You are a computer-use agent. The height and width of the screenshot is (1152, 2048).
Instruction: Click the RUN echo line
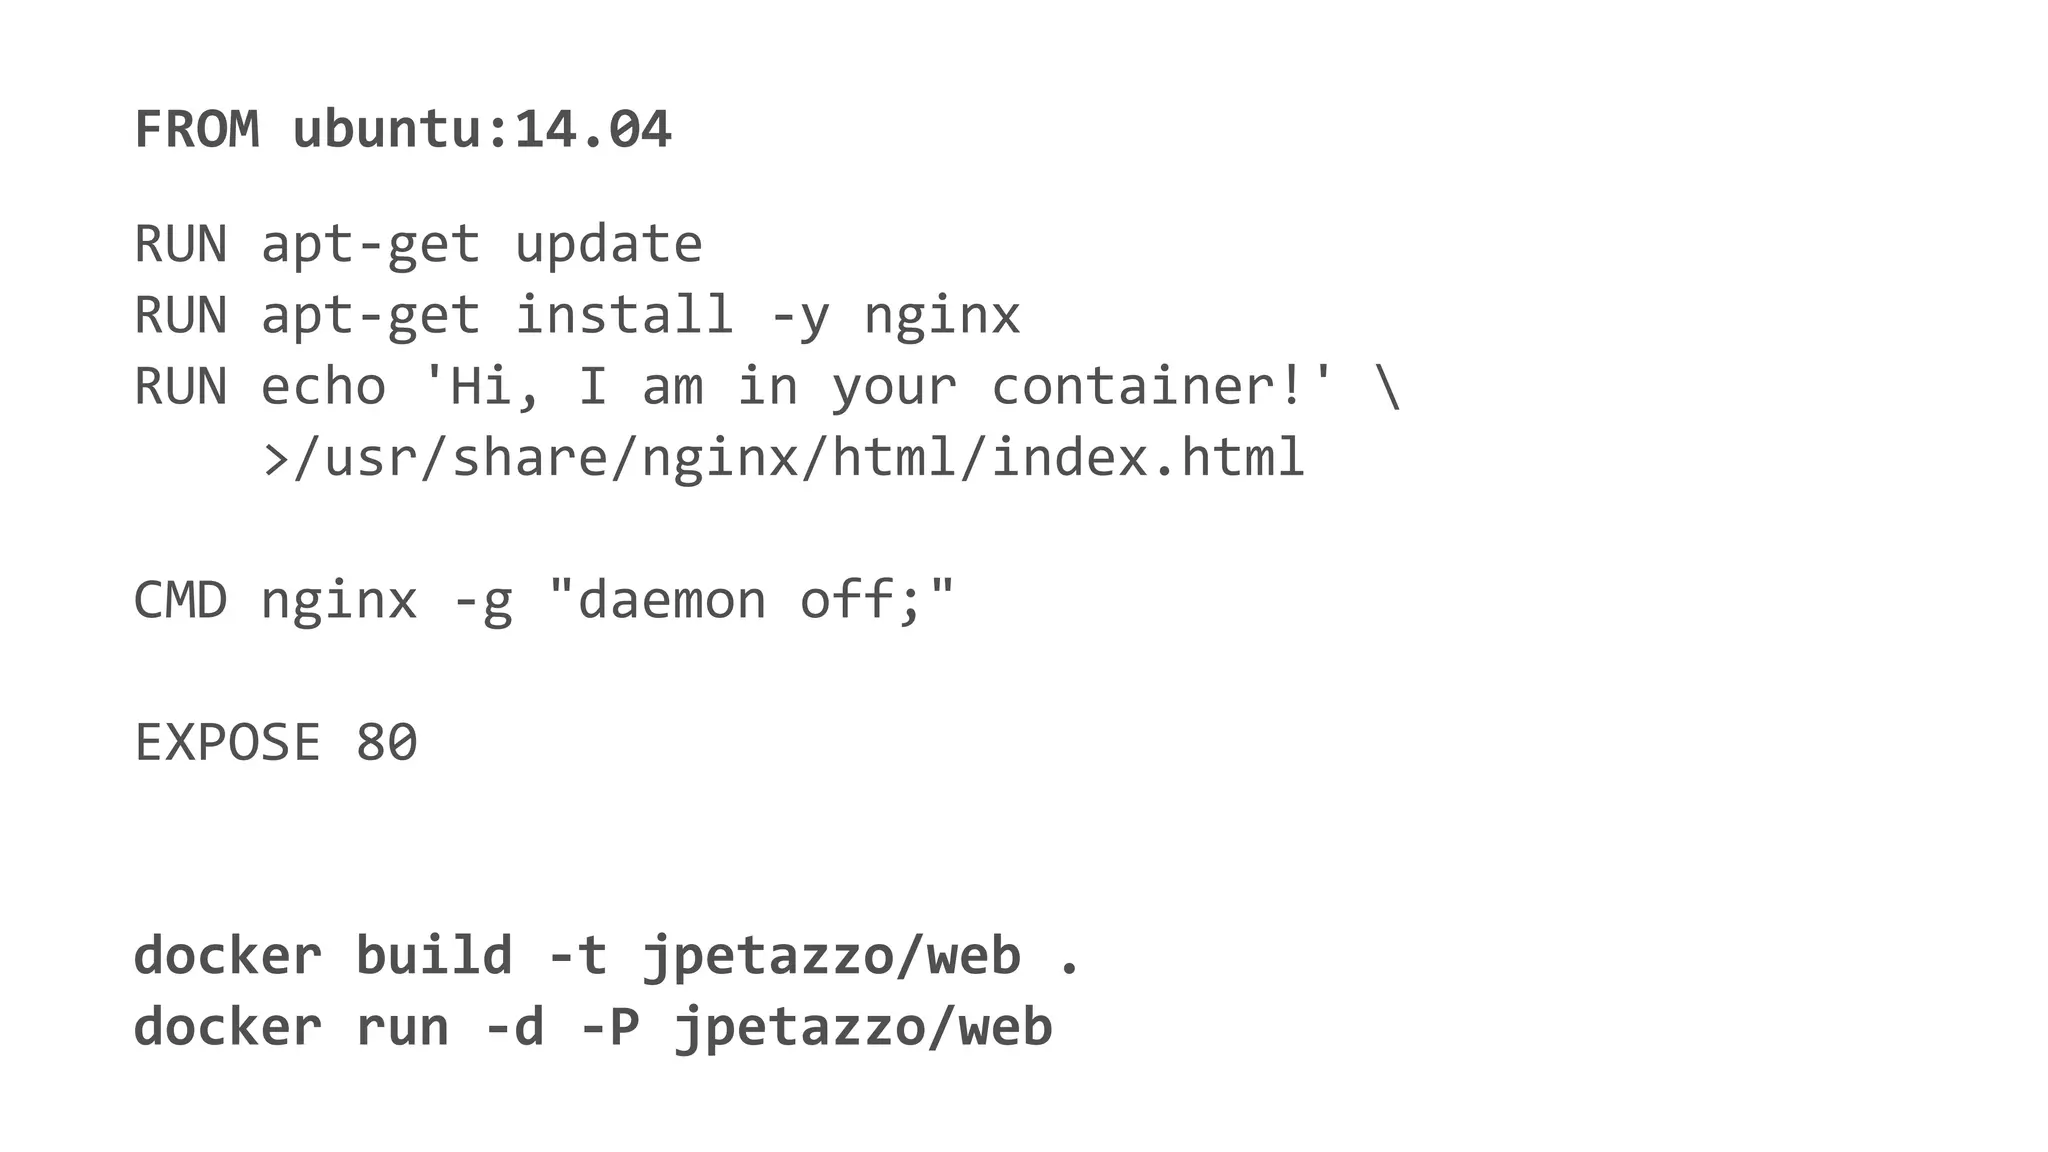(766, 387)
